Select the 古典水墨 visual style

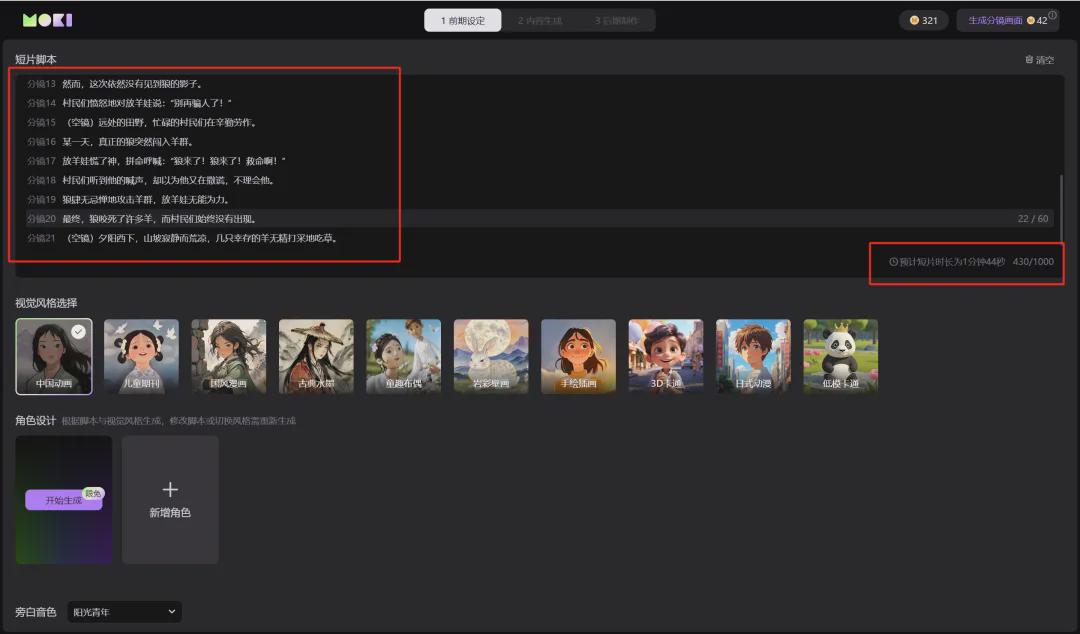coord(315,355)
